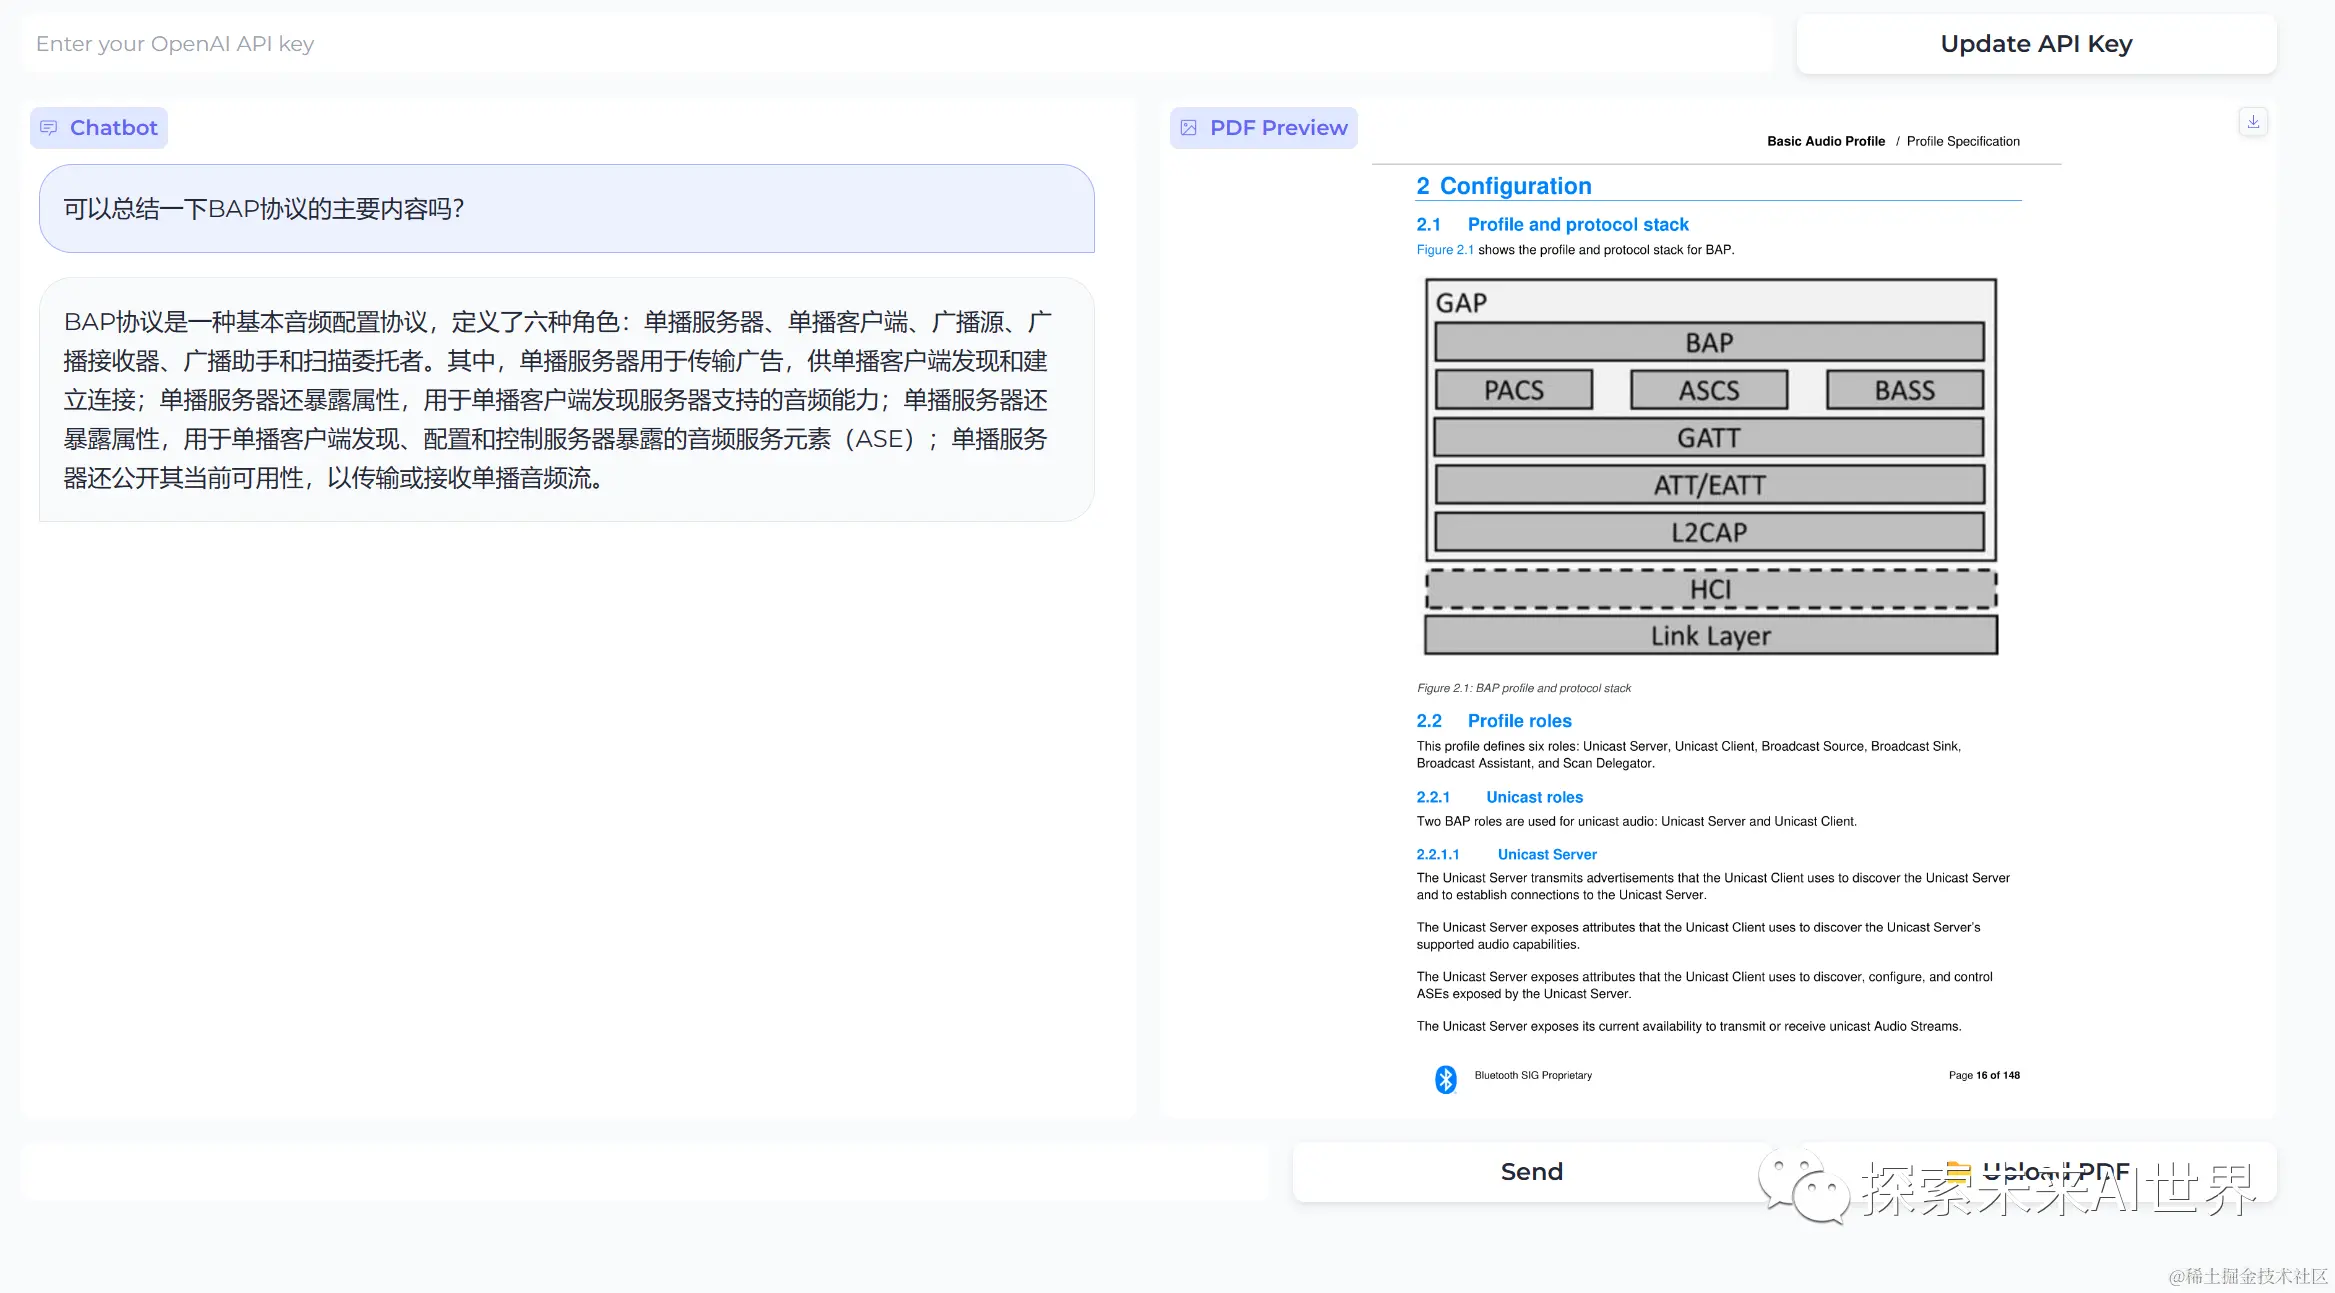Viewport: 2335px width, 1293px height.
Task: Open the Figure 2.1 hyperlink in the PDF
Action: (x=1445, y=249)
